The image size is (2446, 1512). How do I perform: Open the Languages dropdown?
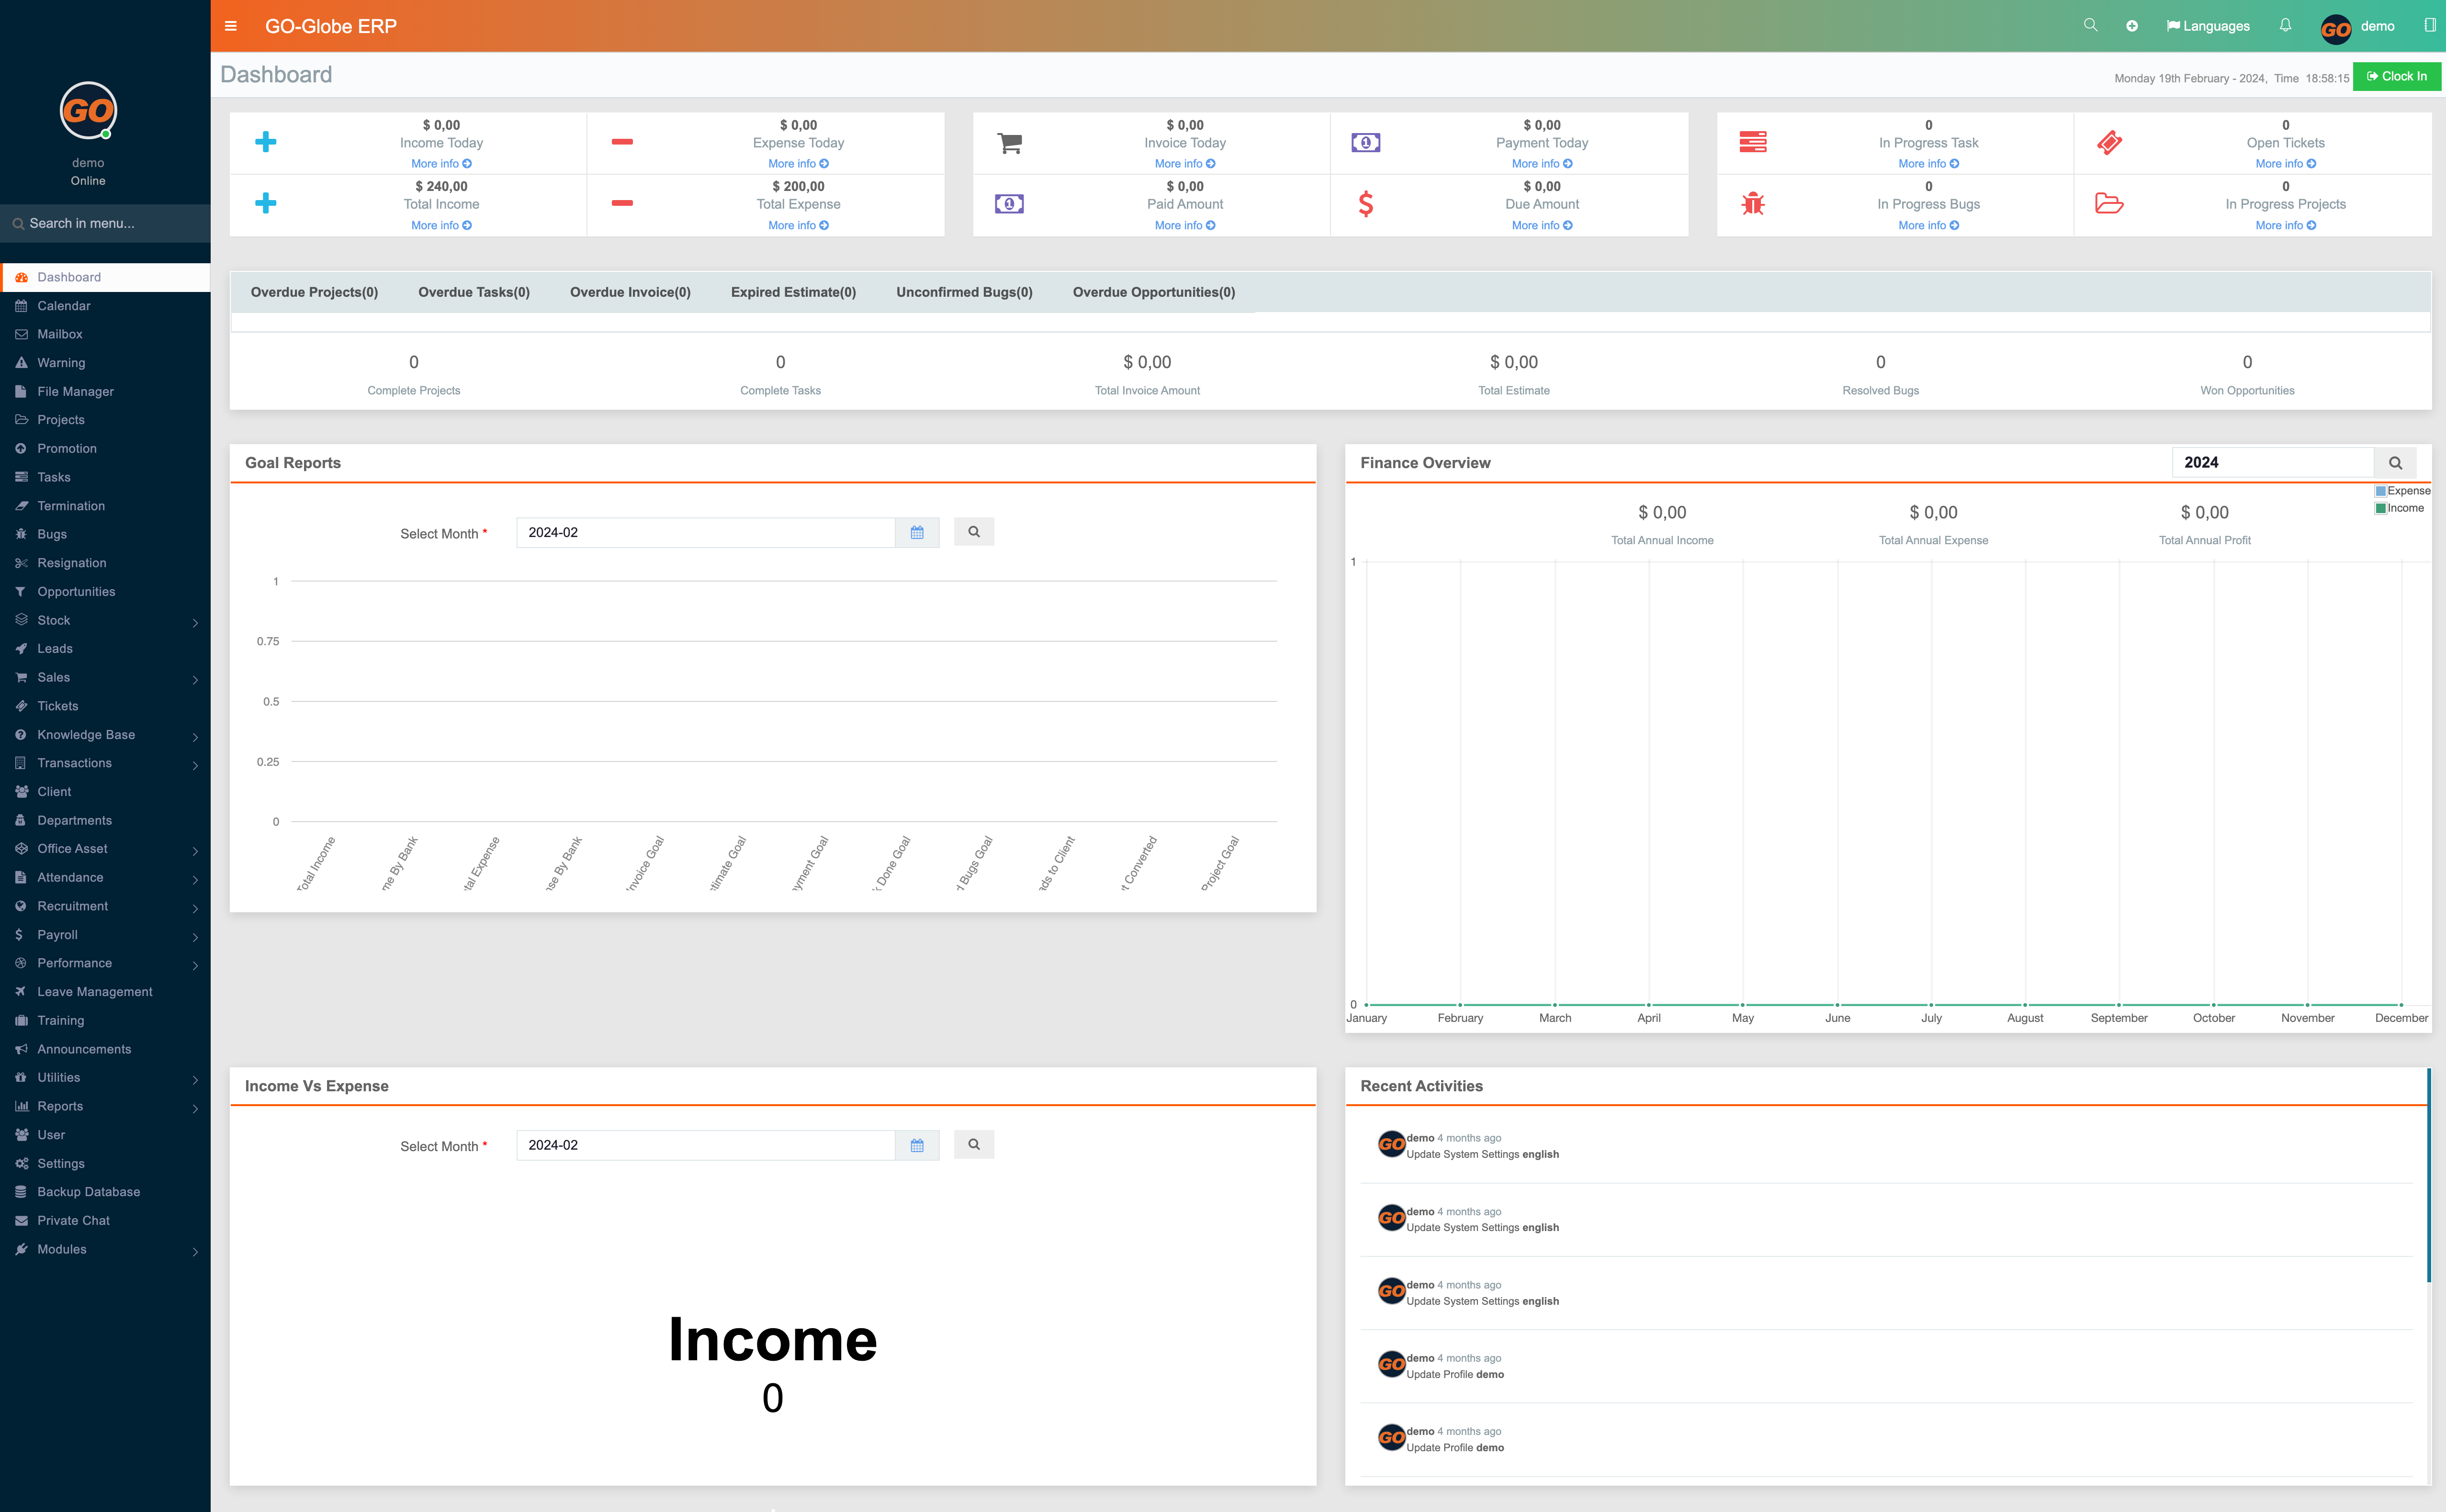(x=2207, y=26)
